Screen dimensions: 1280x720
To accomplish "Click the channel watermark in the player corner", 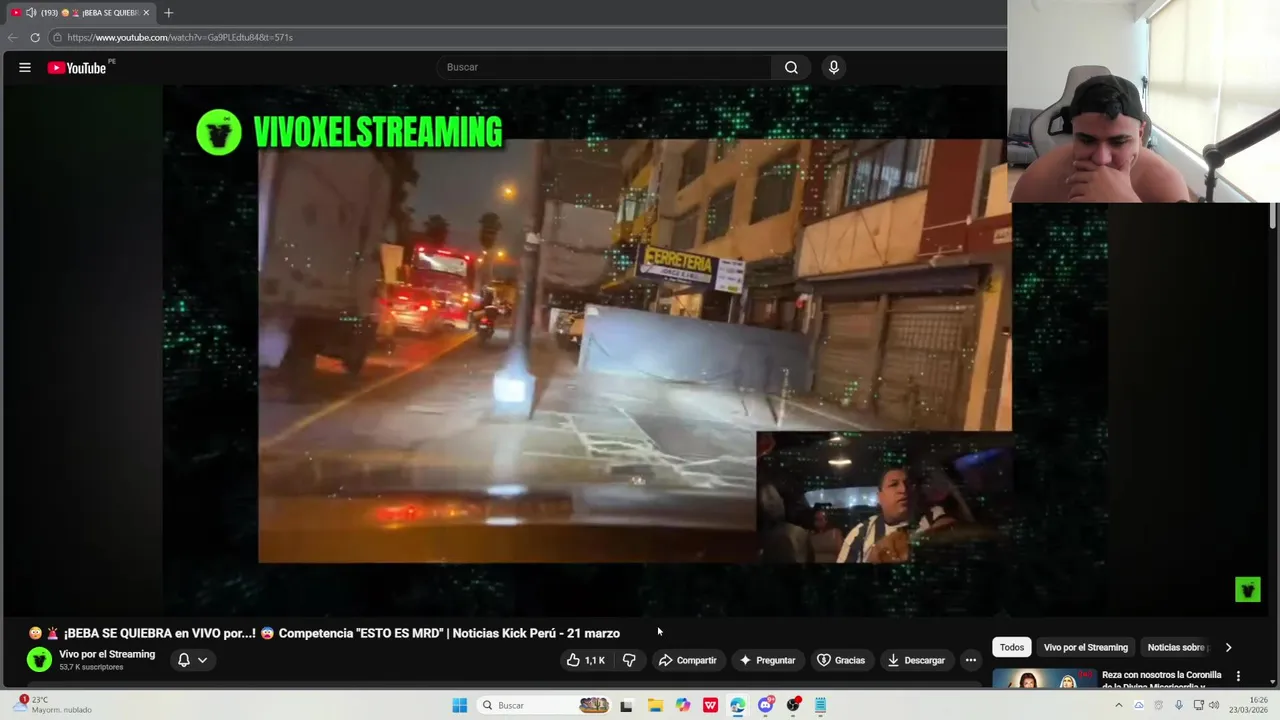I will tap(1247, 589).
